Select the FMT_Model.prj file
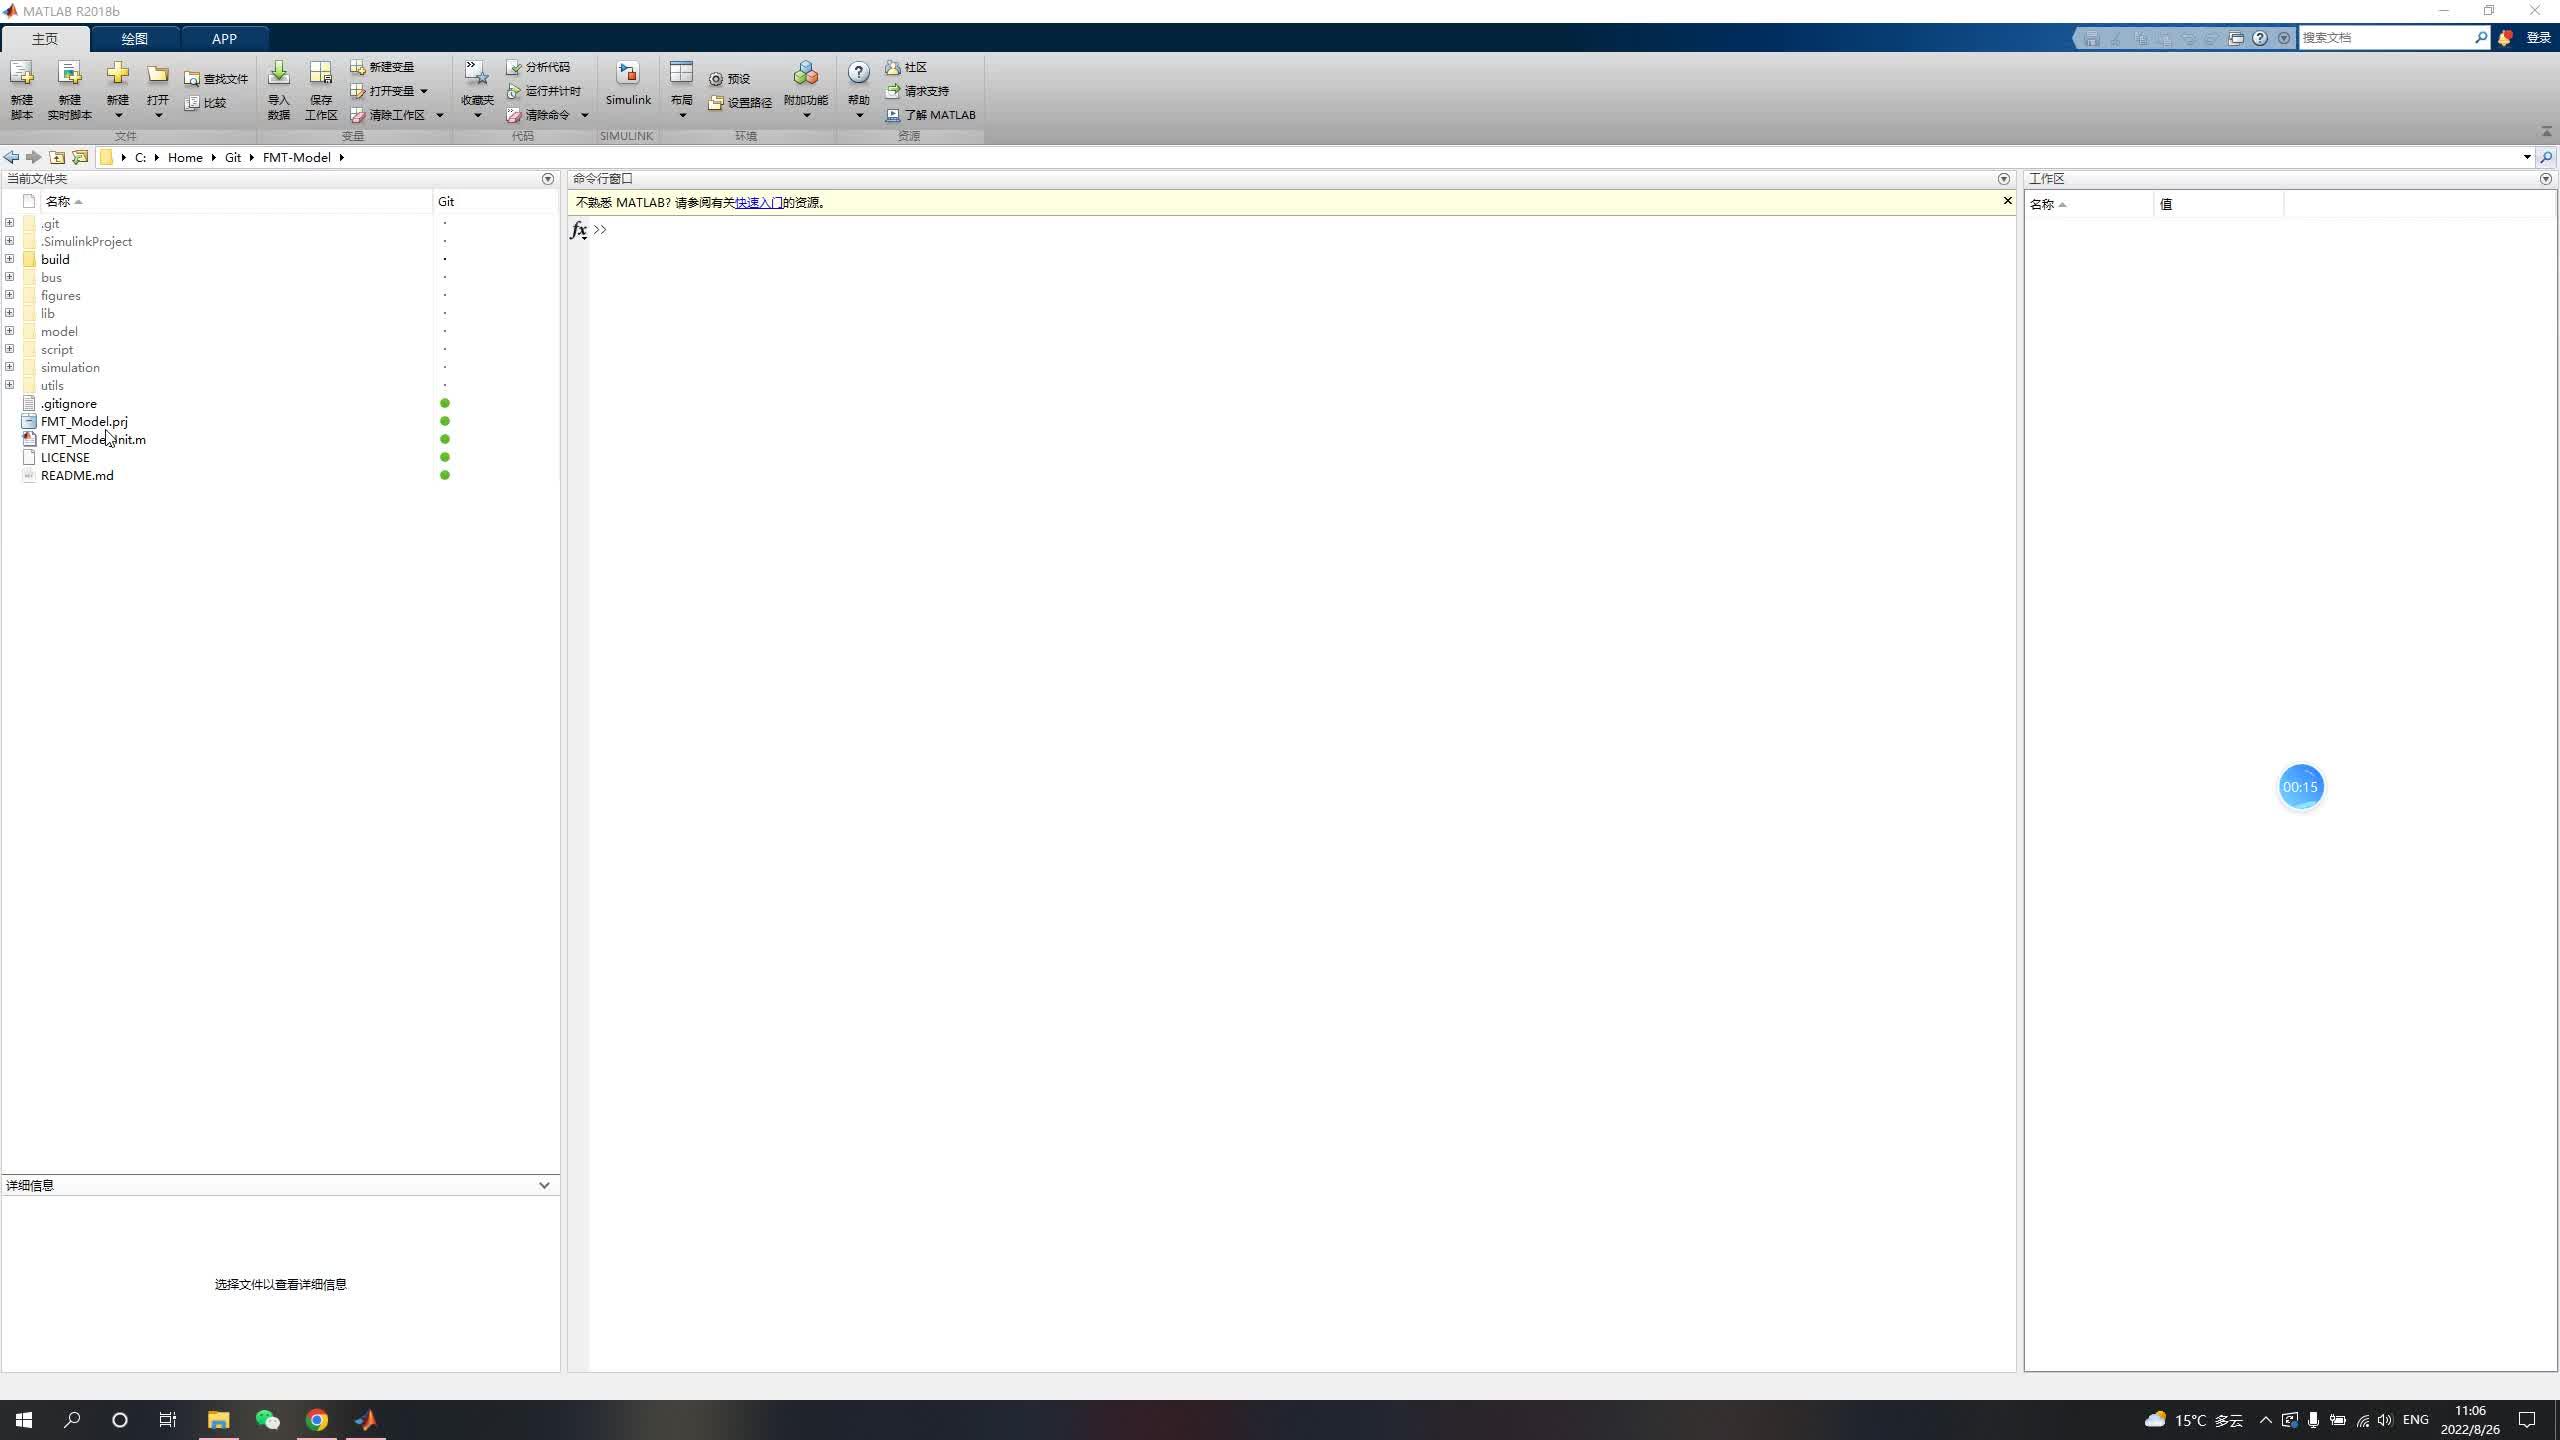 84,421
